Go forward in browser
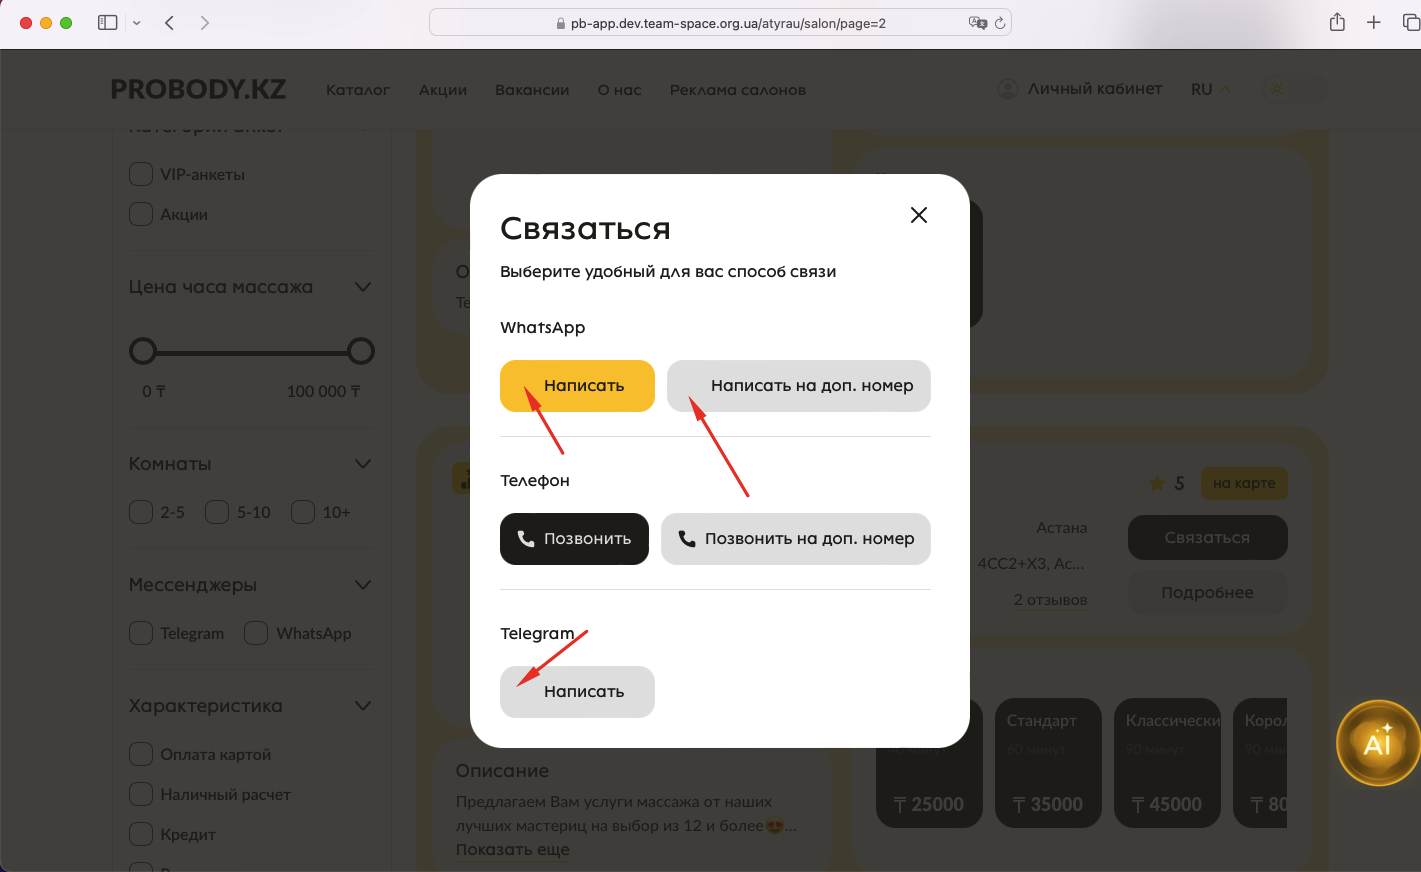This screenshot has height=872, width=1421. point(205,22)
